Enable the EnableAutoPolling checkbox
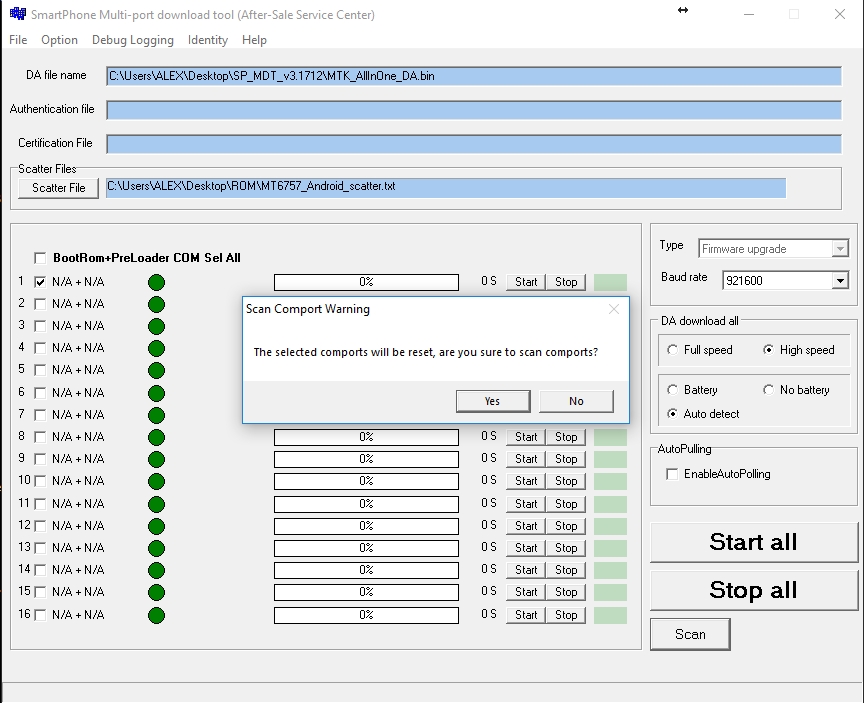 [x=672, y=474]
